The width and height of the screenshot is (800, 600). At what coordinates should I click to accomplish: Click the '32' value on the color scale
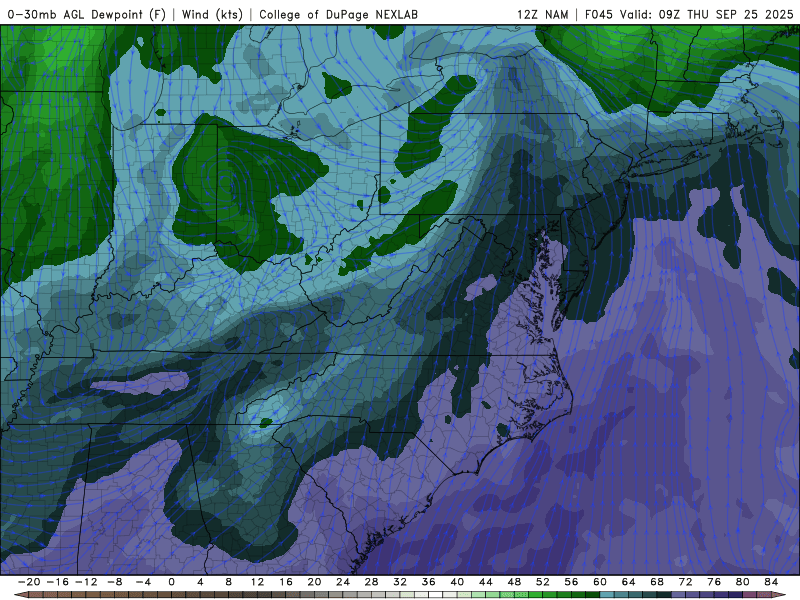[x=400, y=582]
